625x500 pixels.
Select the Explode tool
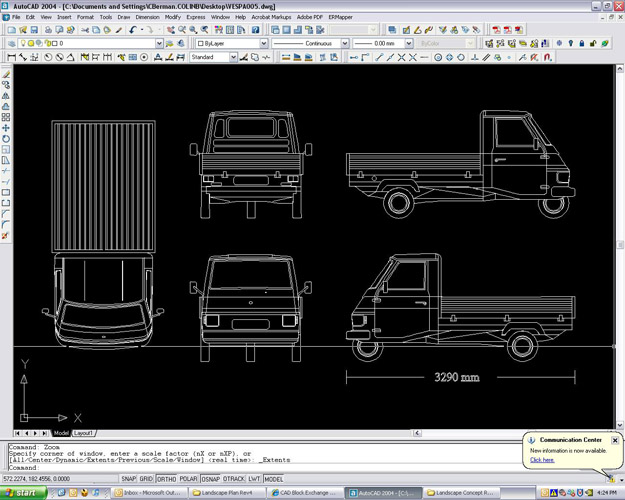tap(6, 236)
